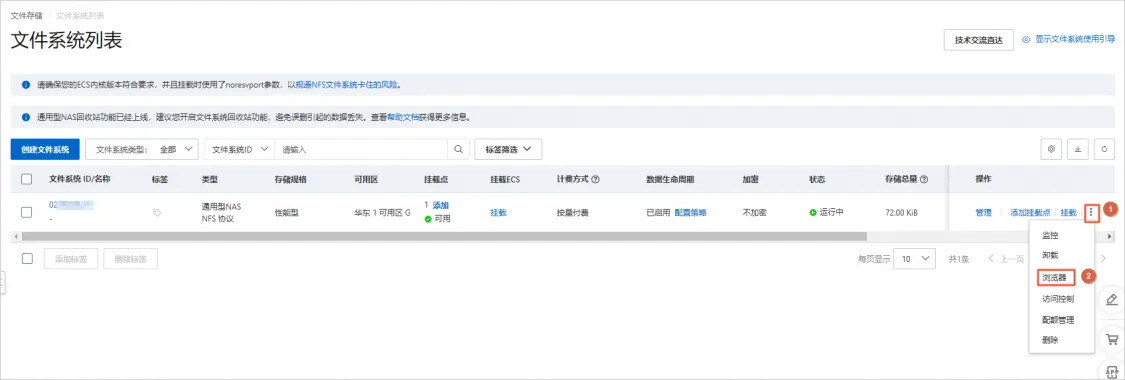Click the search magnifier icon
Image resolution: width=1125 pixels, height=380 pixels.
(x=458, y=149)
